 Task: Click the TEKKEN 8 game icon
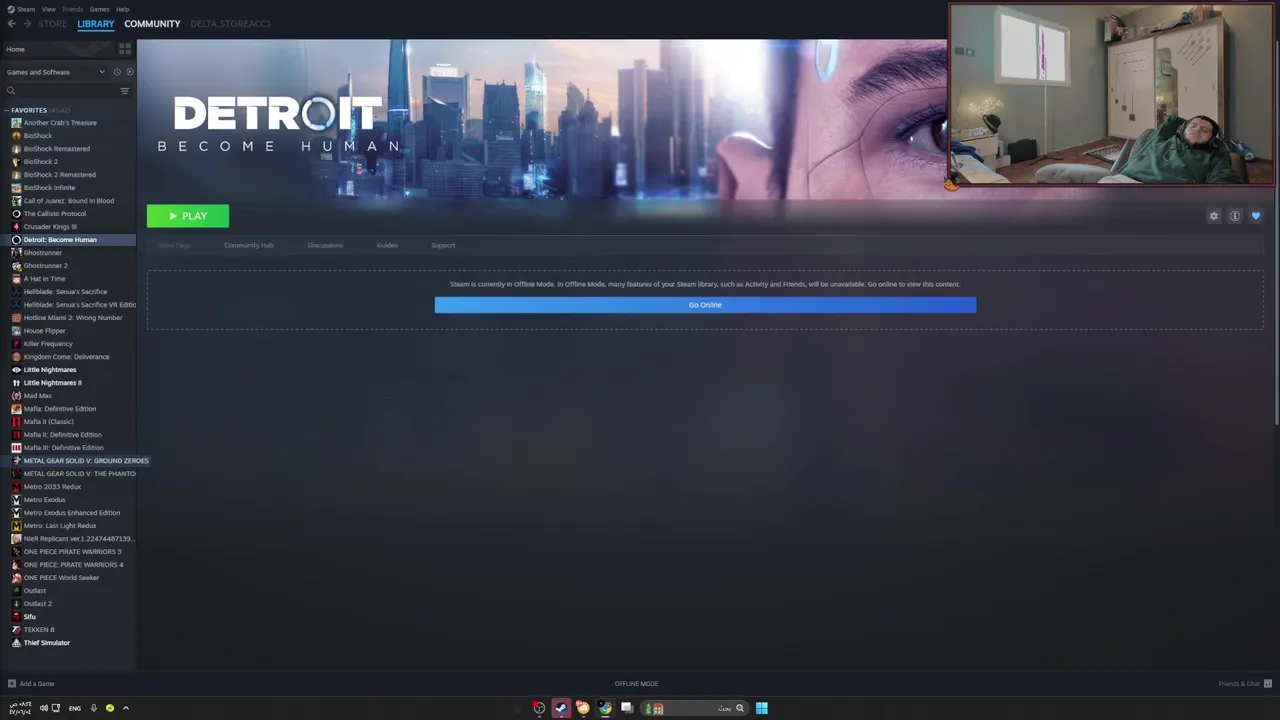coord(16,630)
